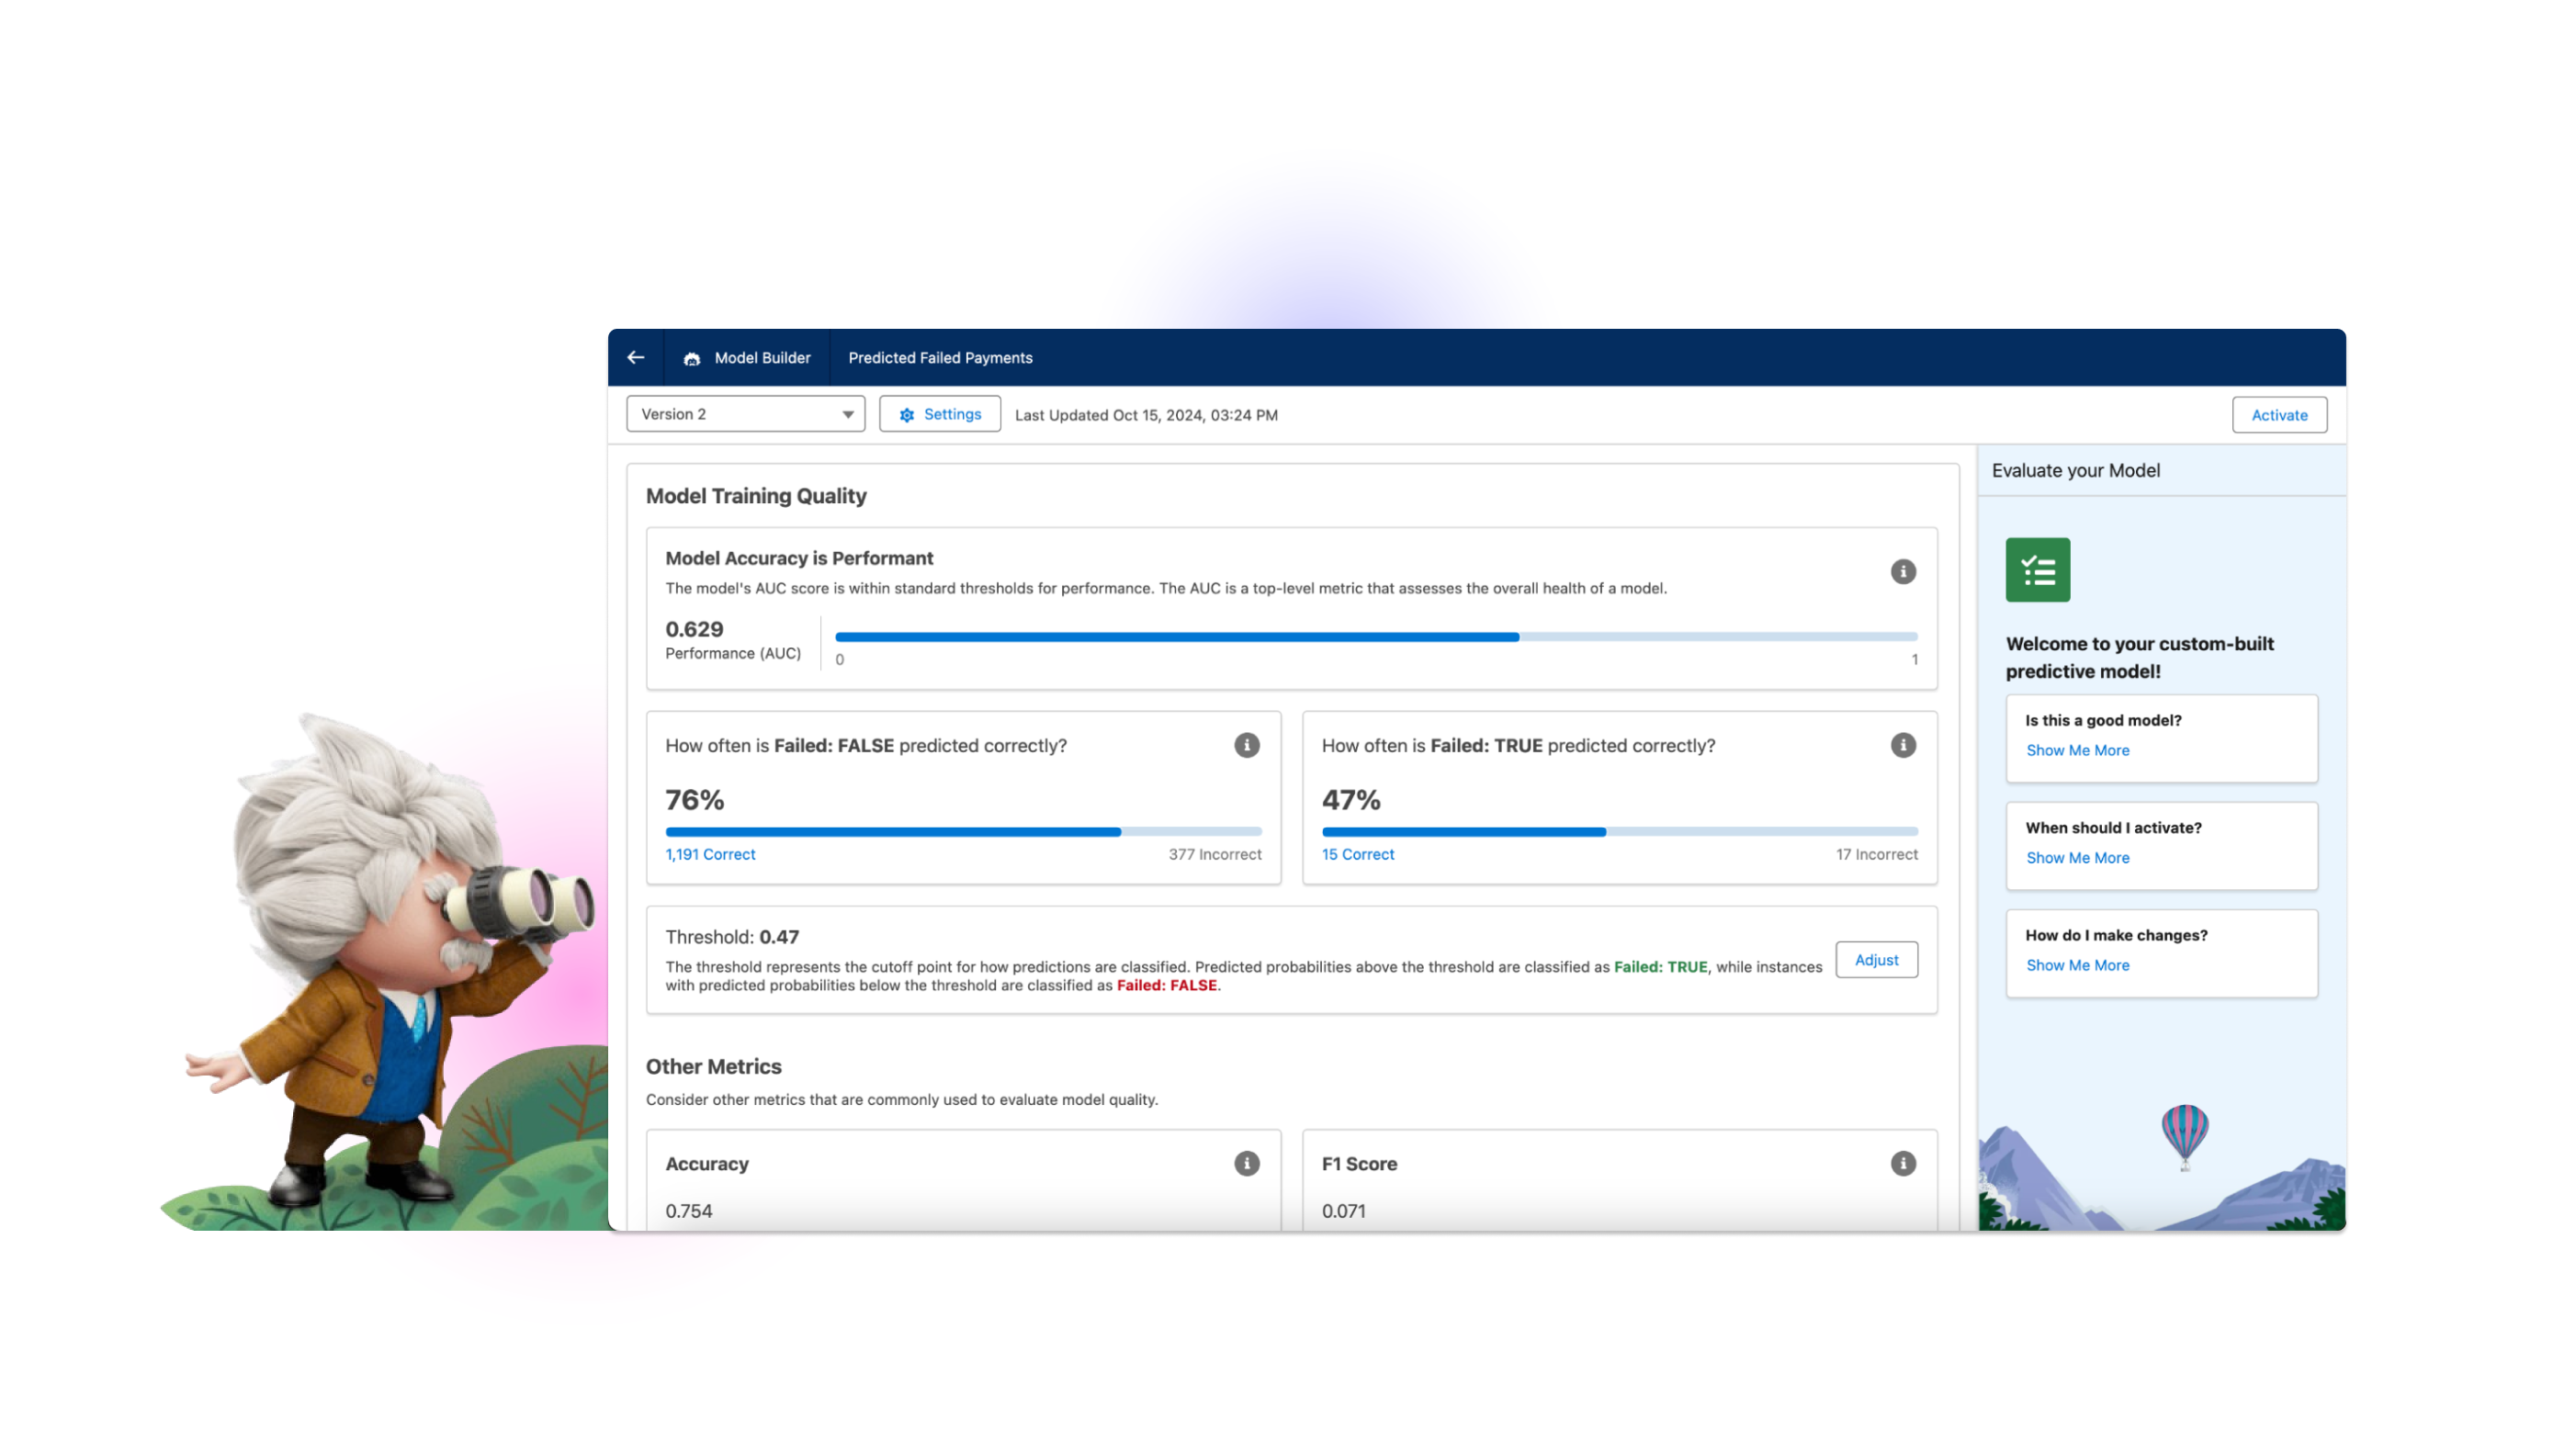2576x1442 pixels.
Task: Click info icon for Model Accuracy card
Action: pos(1902,571)
